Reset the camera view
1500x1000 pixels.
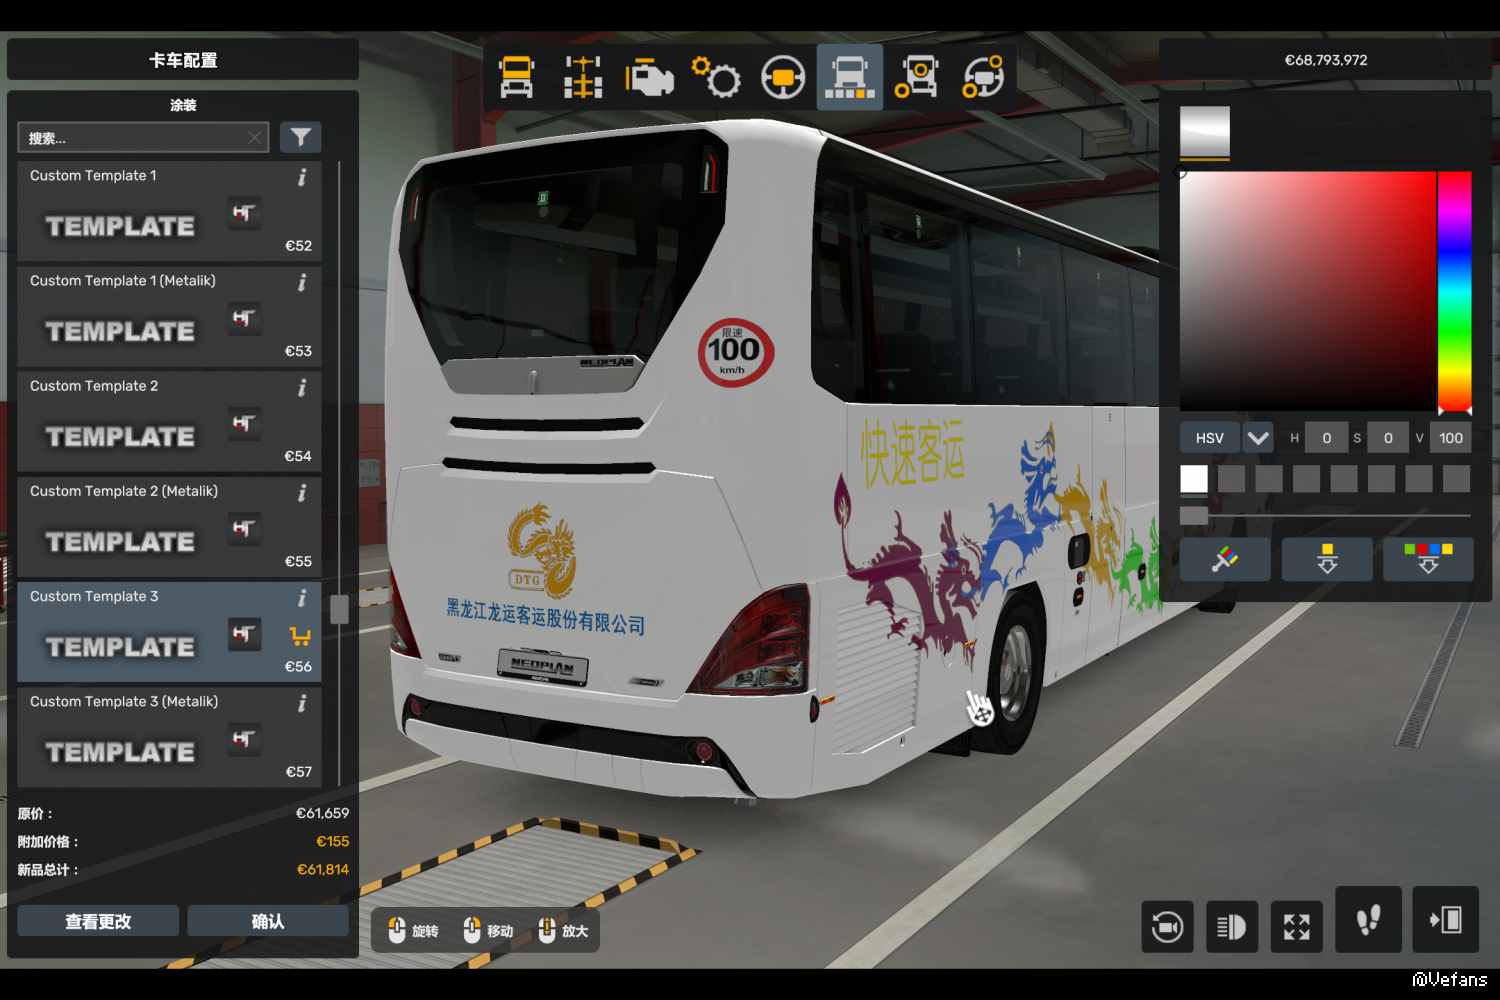click(1167, 927)
